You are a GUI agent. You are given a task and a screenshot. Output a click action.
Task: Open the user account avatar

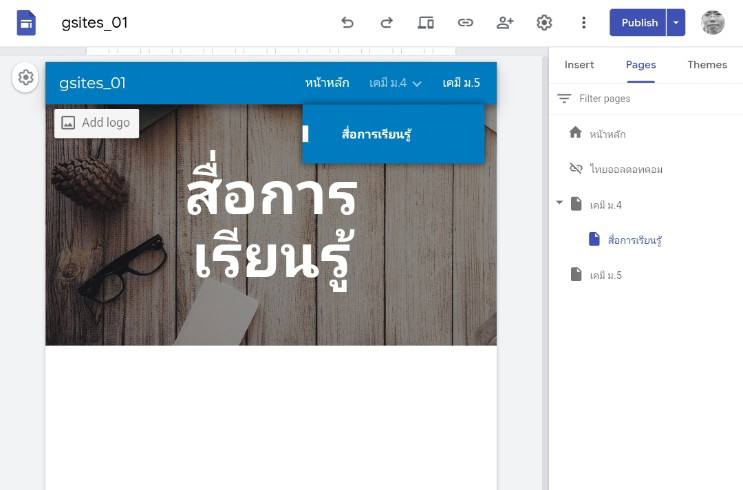click(713, 23)
